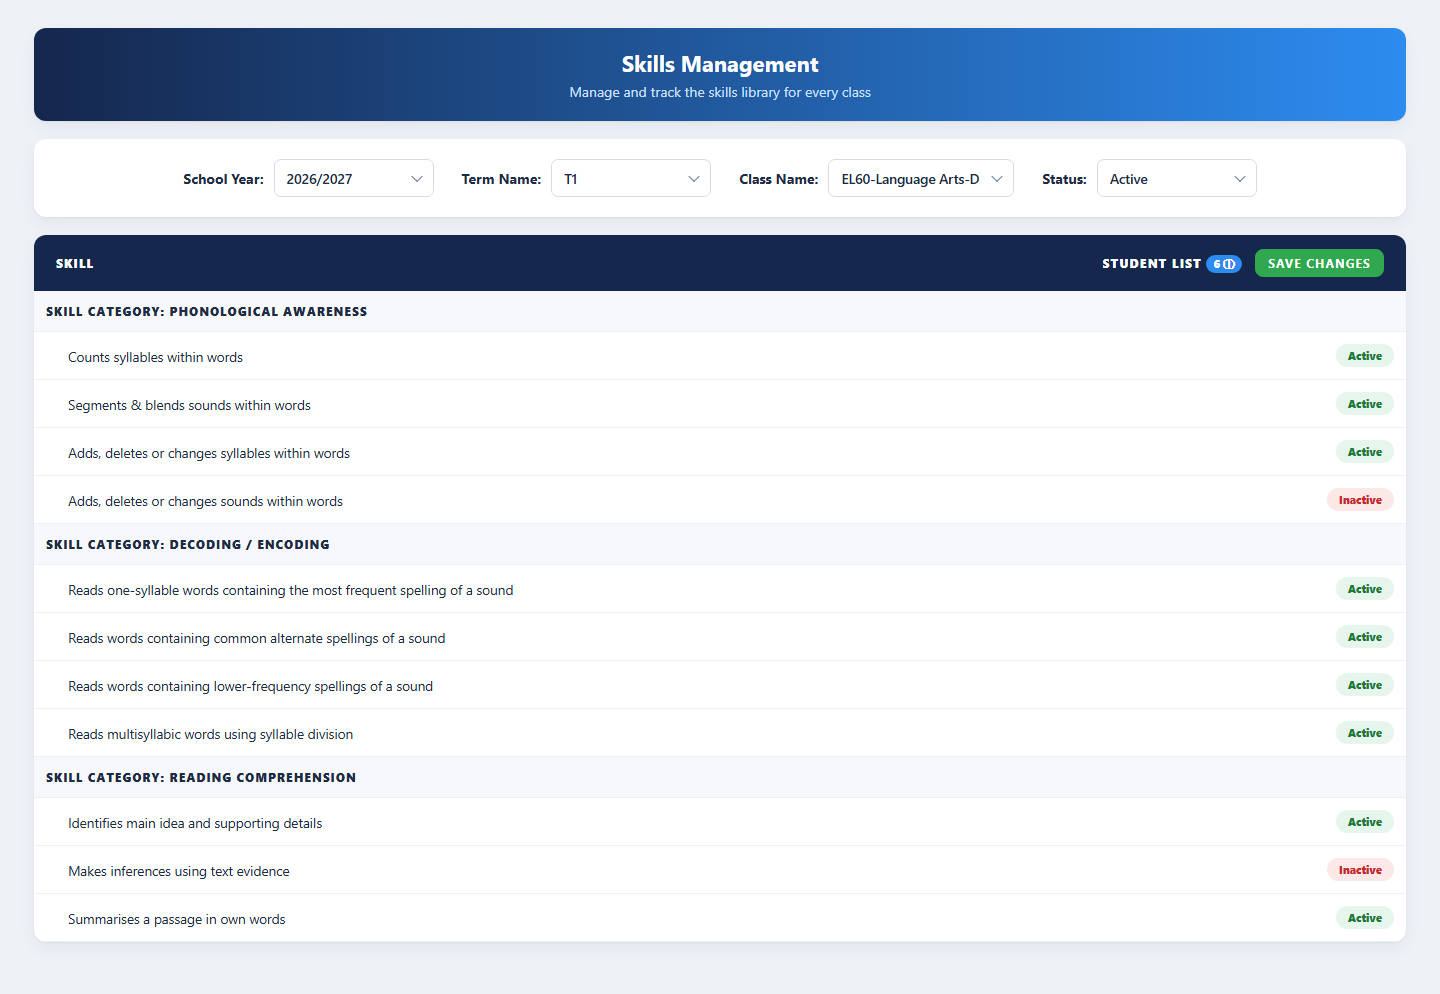The width and height of the screenshot is (1440, 994).
Task: Click skill Adds, deletes or changes sounds within words
Action: point(205,501)
